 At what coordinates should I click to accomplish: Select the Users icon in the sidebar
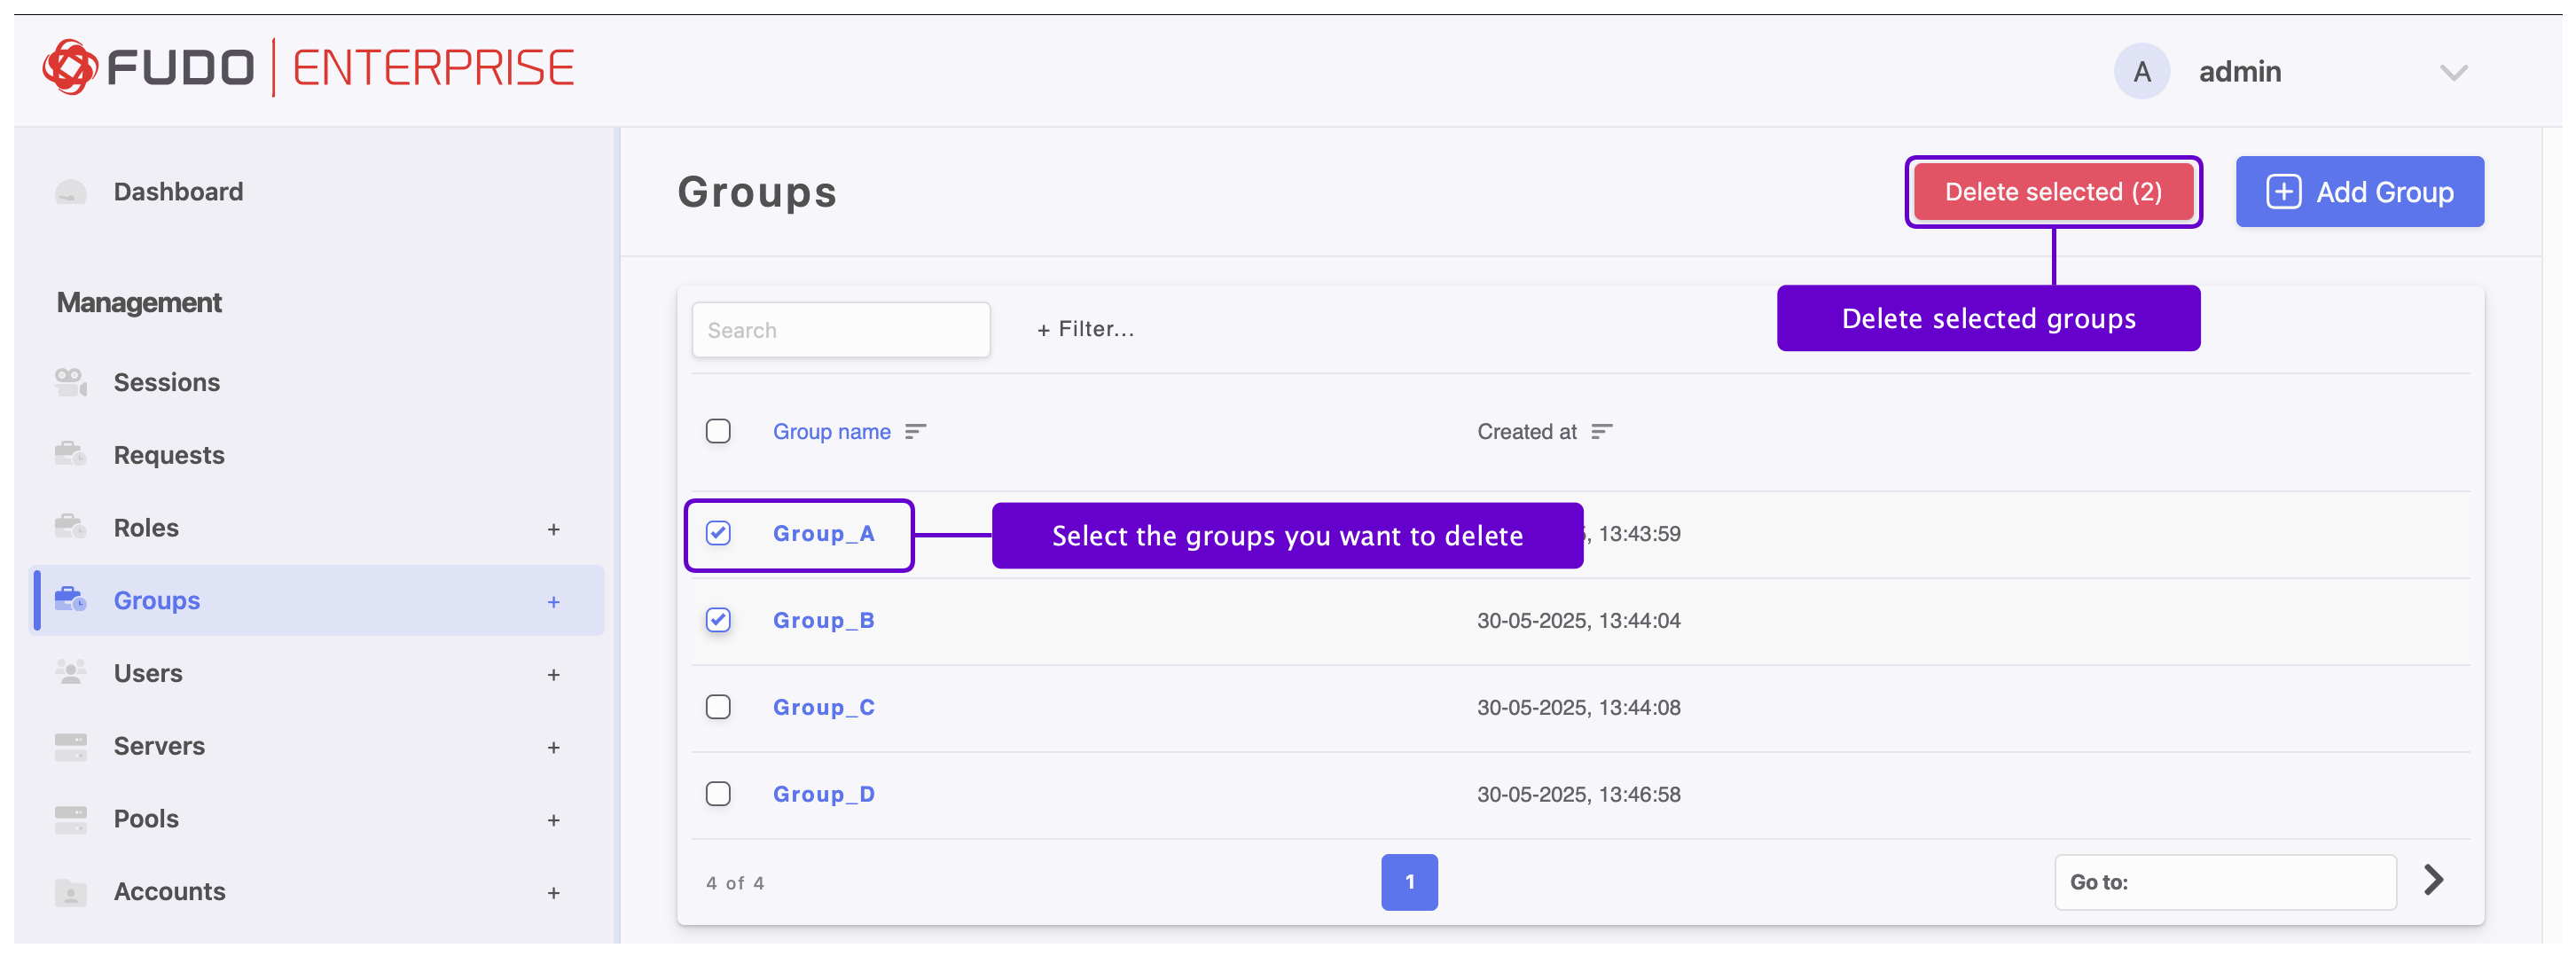tap(69, 672)
